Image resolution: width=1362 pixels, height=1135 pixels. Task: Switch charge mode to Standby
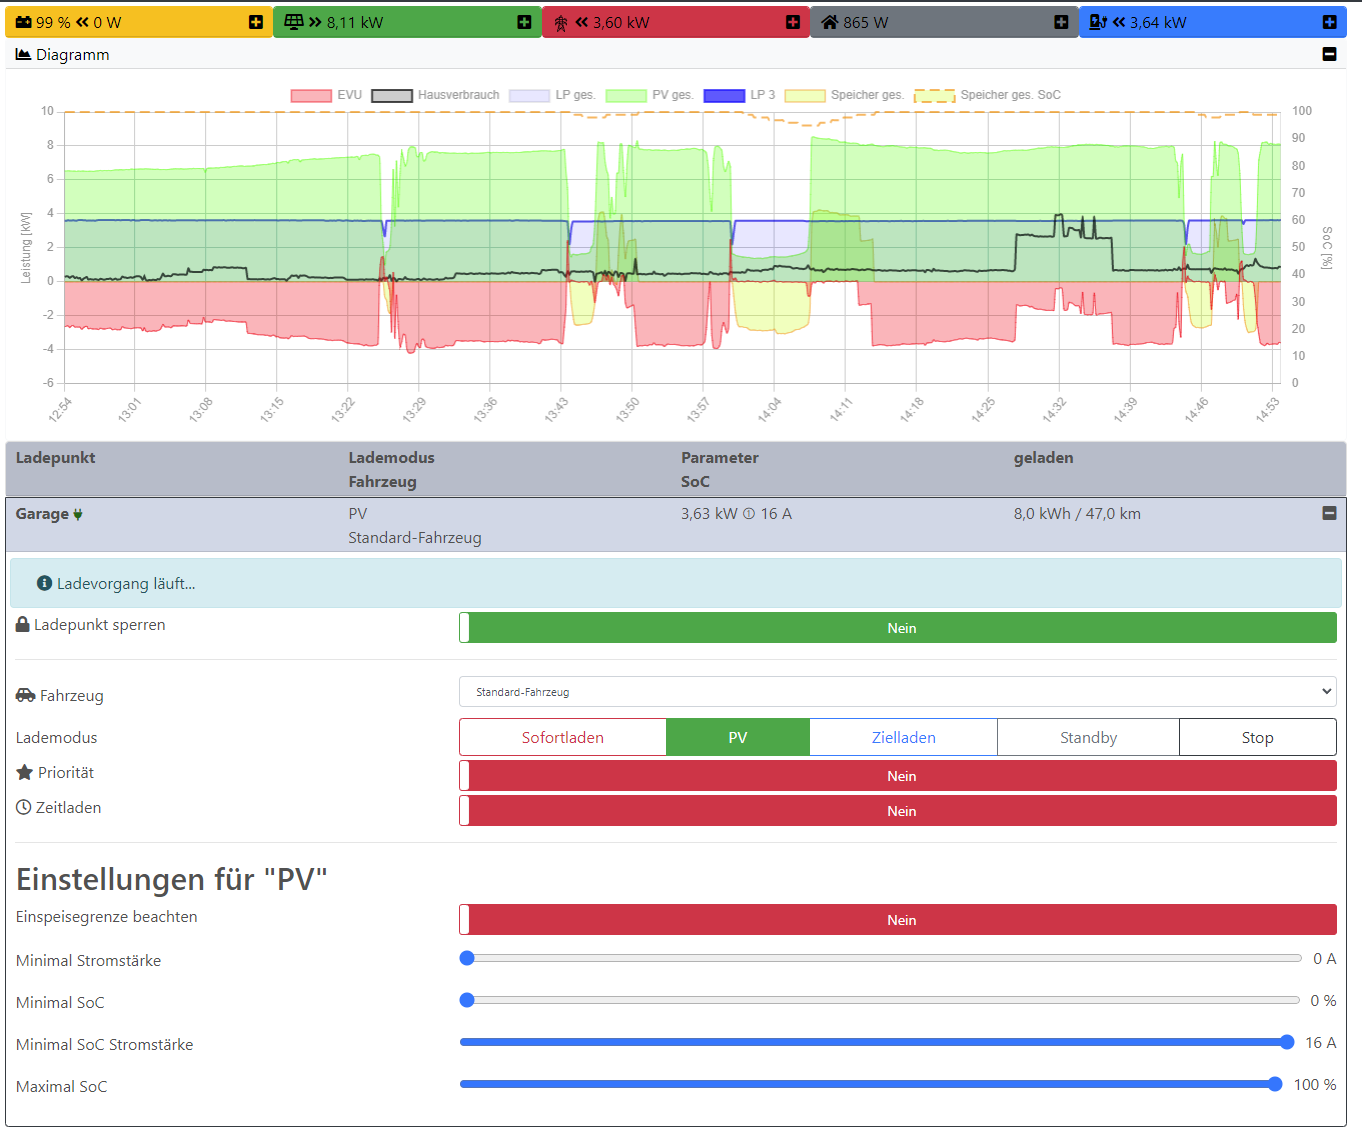[1088, 738]
